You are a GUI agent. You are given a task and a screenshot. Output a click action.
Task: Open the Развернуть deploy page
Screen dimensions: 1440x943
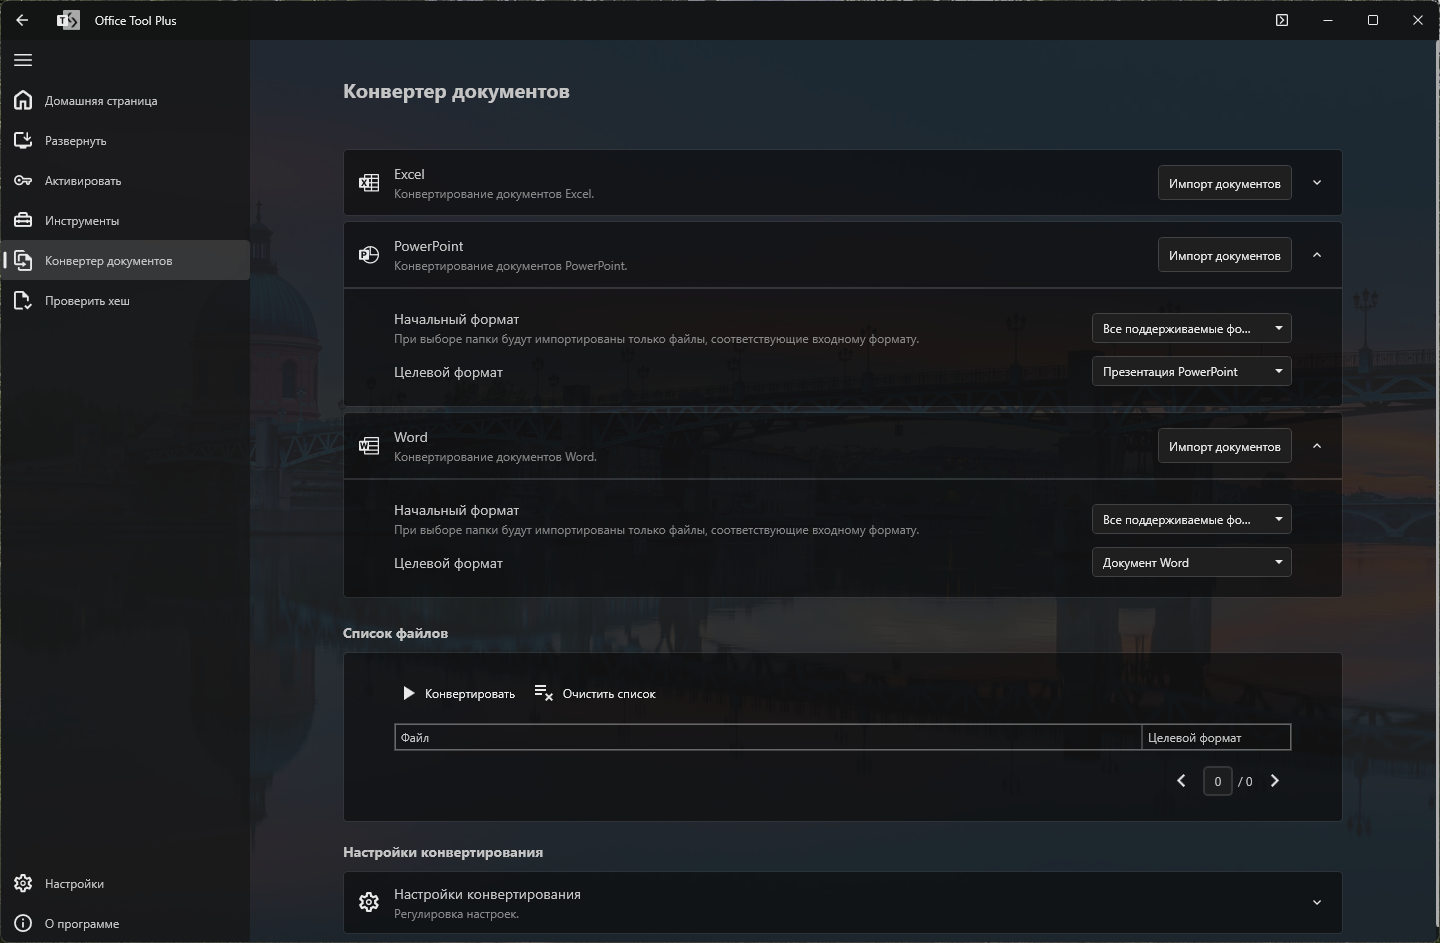125,141
